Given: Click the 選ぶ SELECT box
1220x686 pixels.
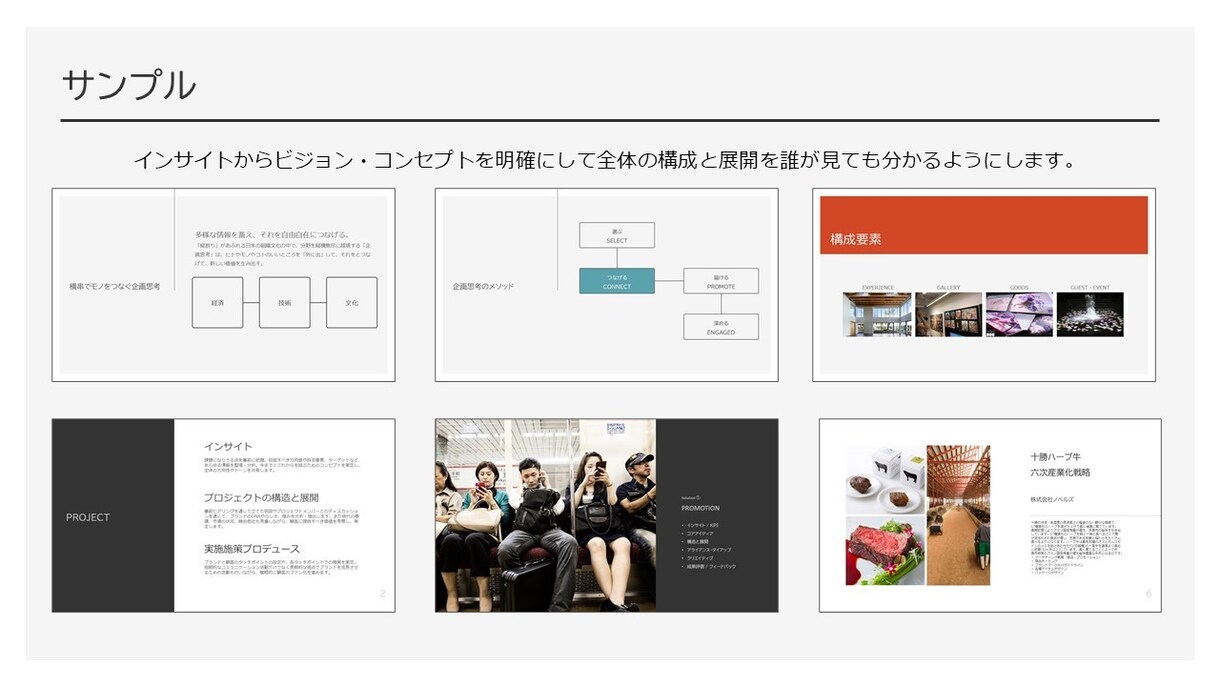Looking at the screenshot, I should [617, 235].
